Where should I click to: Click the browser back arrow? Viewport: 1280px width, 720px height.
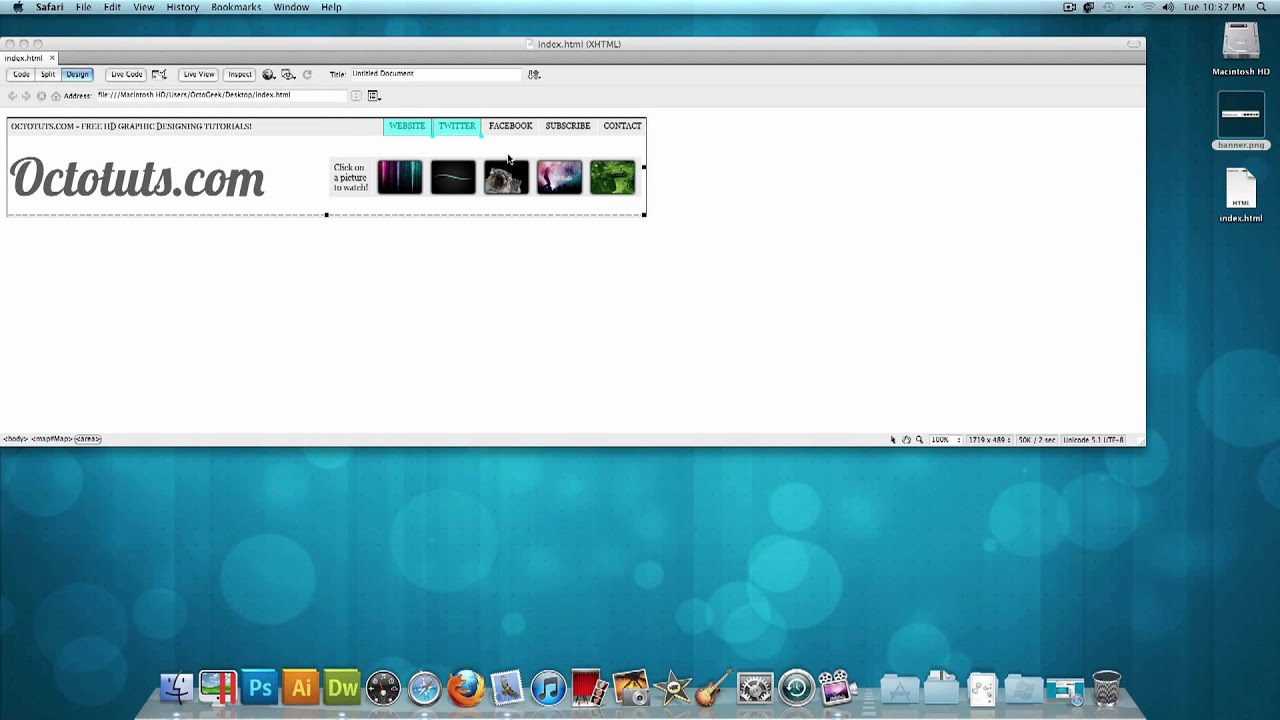pyautogui.click(x=12, y=96)
